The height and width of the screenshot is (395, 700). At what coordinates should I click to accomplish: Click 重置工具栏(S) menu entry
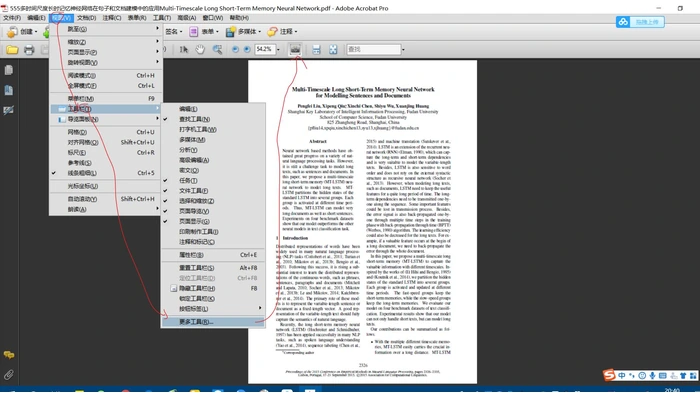[x=213, y=268]
